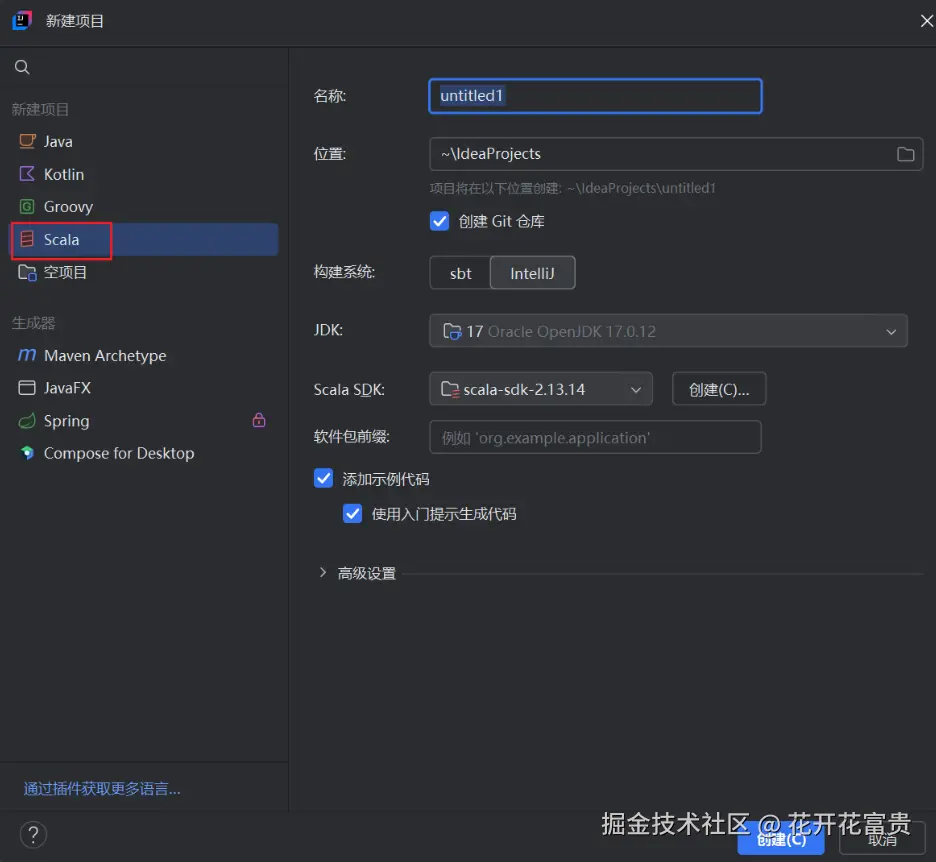Close the New Project dialog
Image resolution: width=936 pixels, height=862 pixels.
click(926, 21)
